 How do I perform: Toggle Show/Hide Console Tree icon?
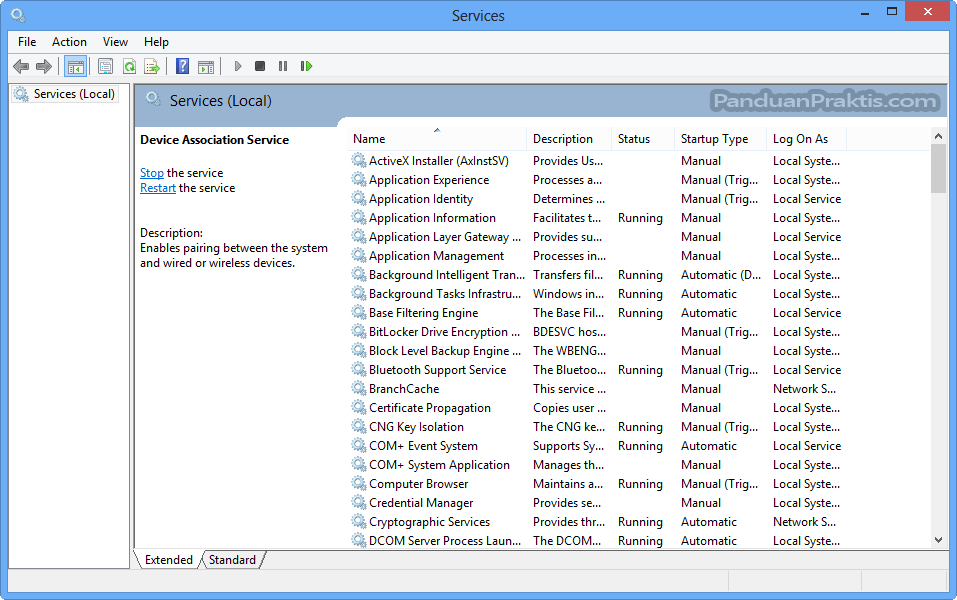click(76, 67)
